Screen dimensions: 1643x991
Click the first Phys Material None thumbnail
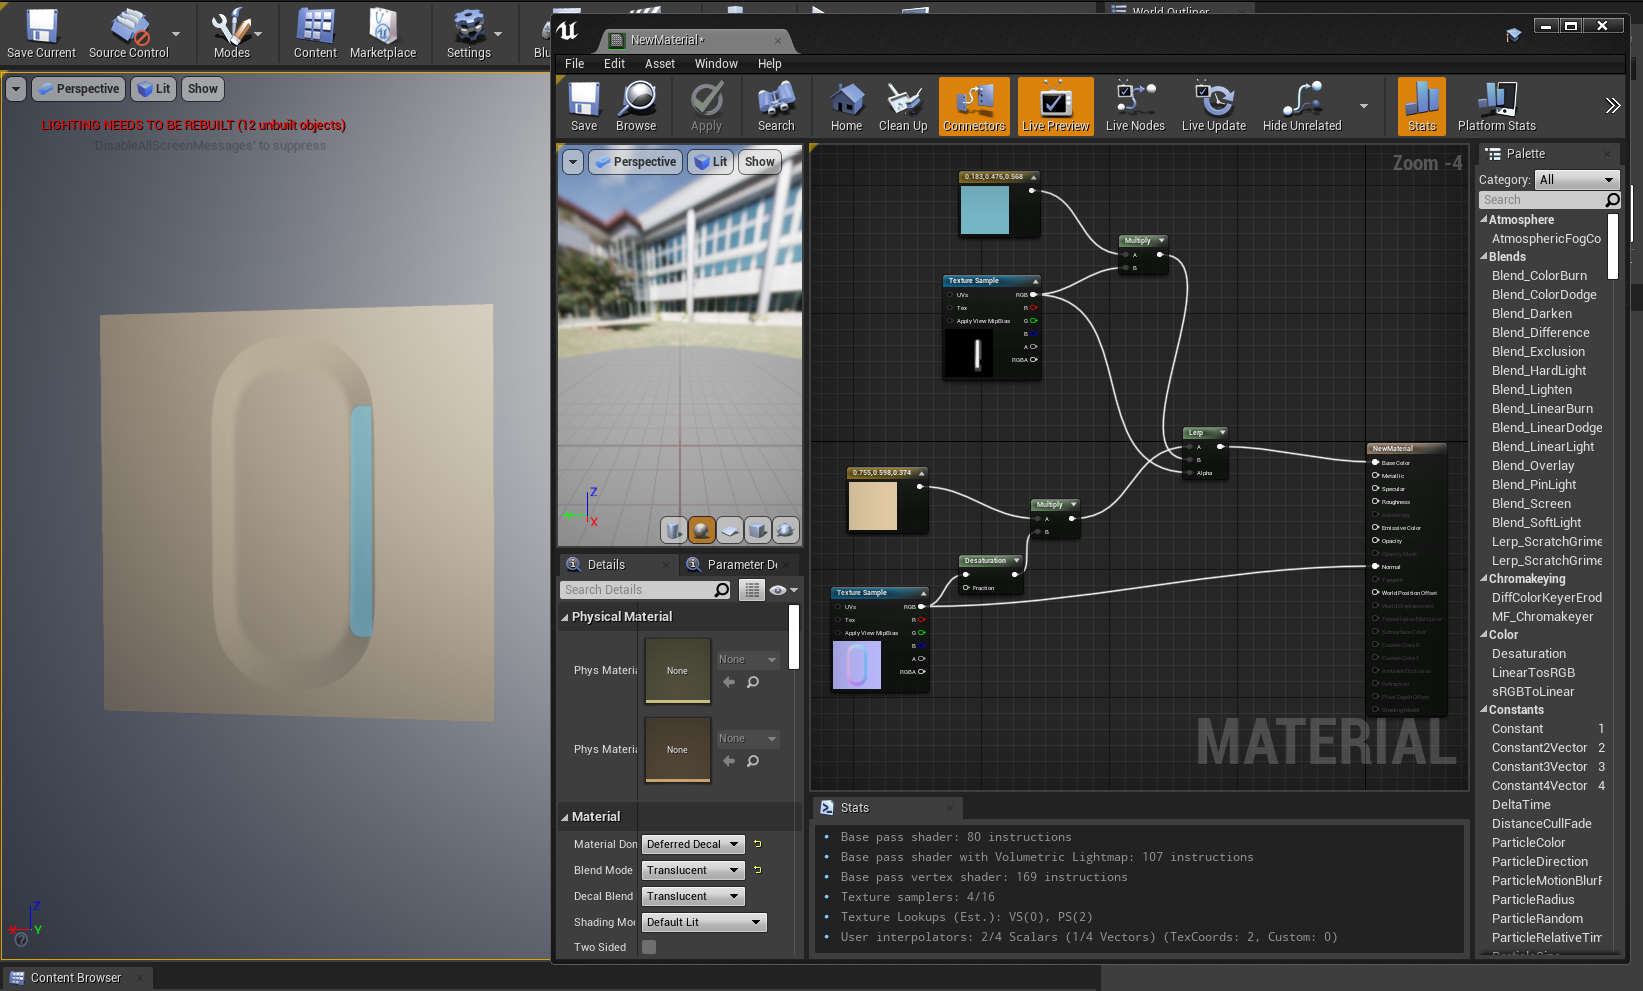[x=677, y=670]
